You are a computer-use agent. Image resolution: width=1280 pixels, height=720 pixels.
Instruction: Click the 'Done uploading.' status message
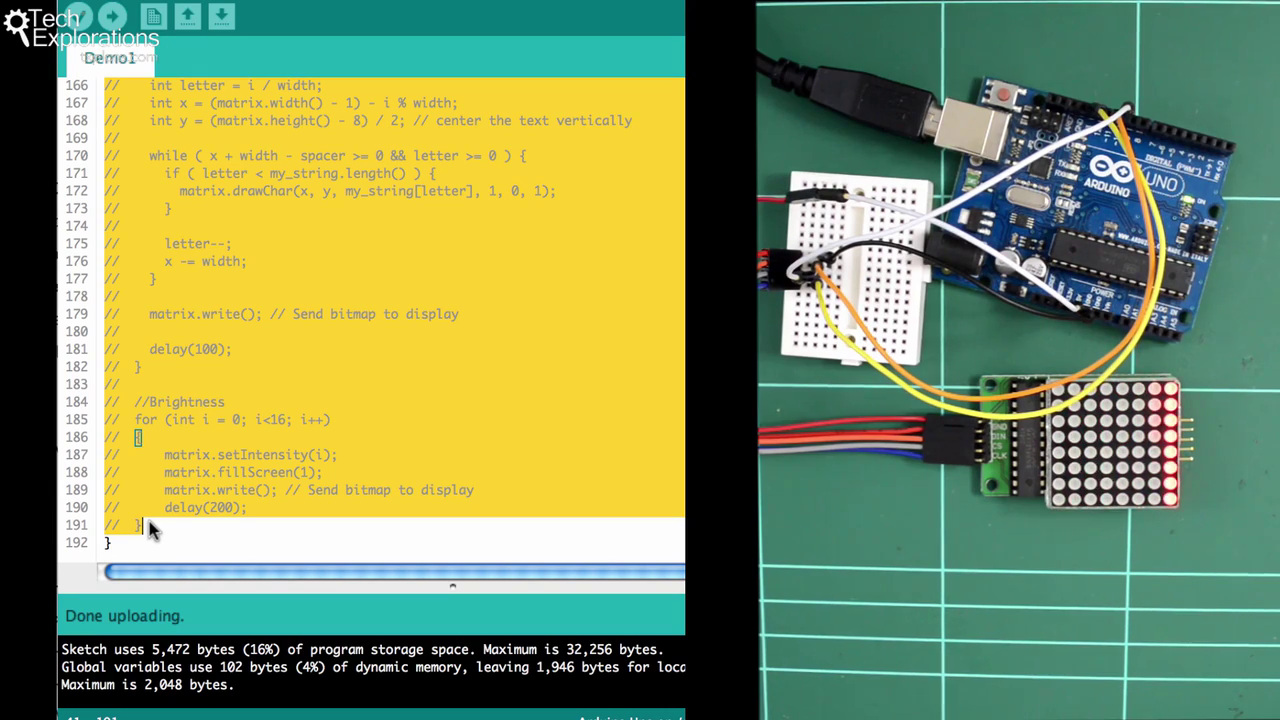click(x=125, y=616)
